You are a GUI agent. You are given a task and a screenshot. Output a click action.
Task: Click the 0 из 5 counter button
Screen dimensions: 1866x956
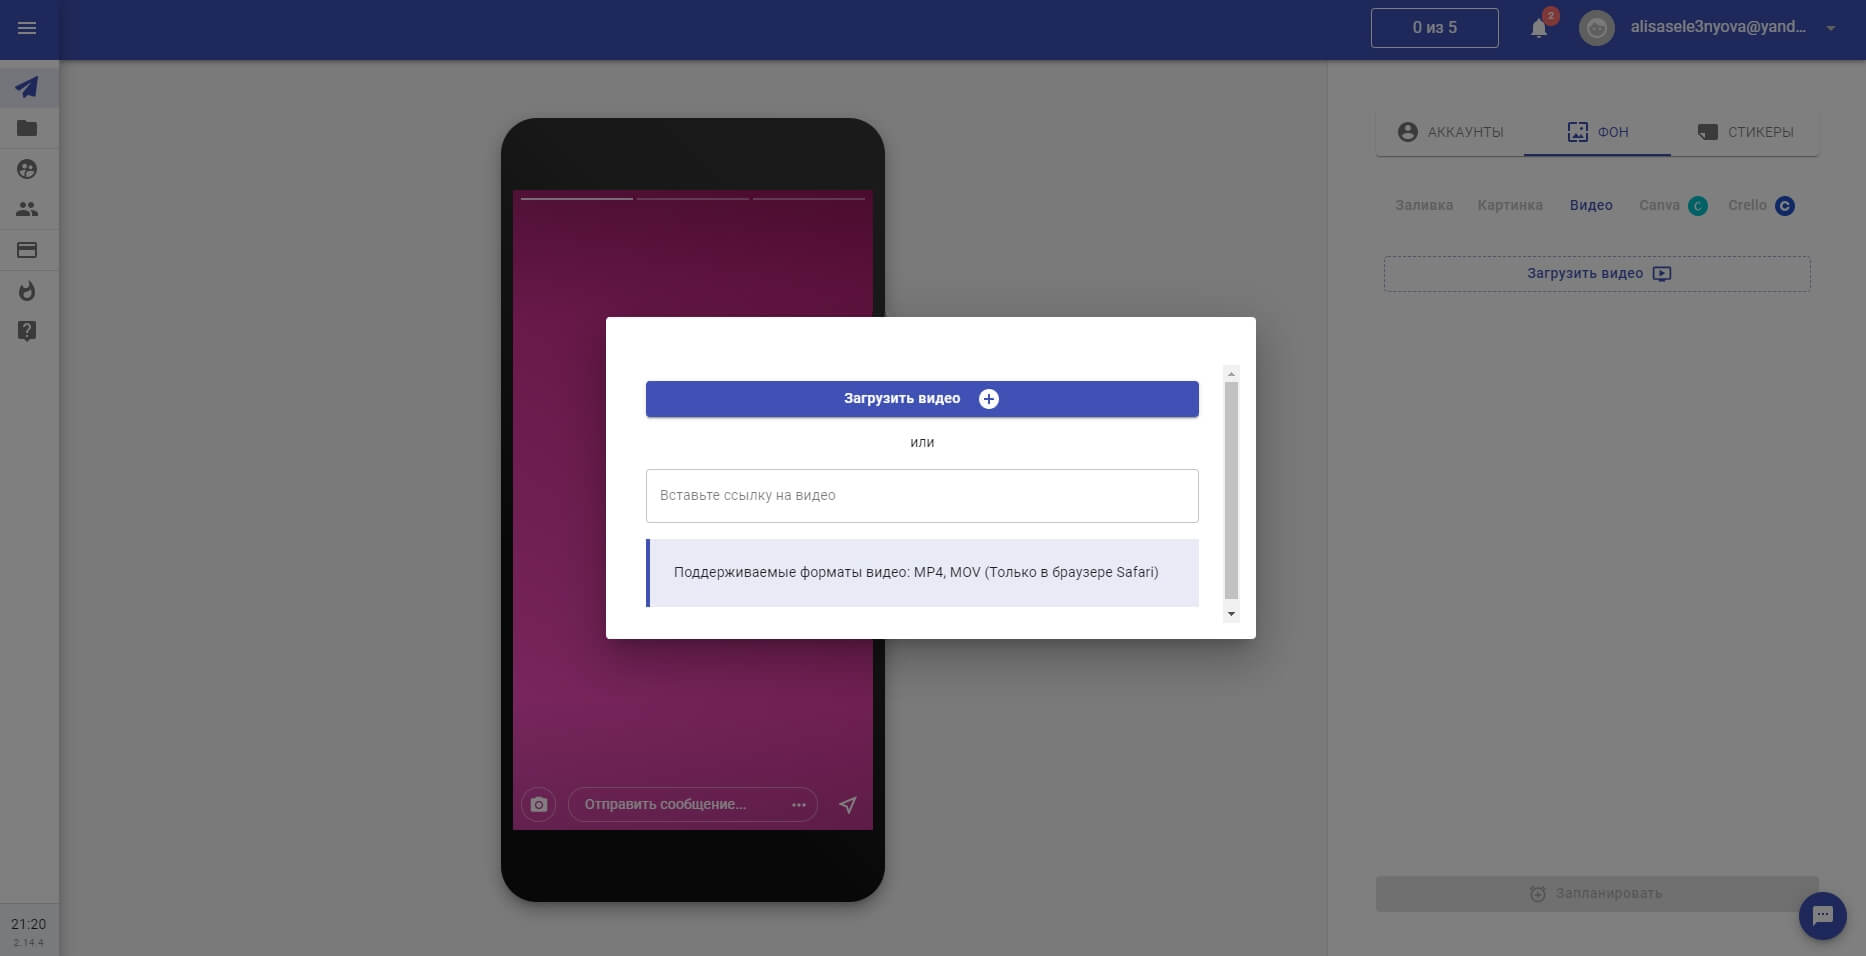[1434, 28]
